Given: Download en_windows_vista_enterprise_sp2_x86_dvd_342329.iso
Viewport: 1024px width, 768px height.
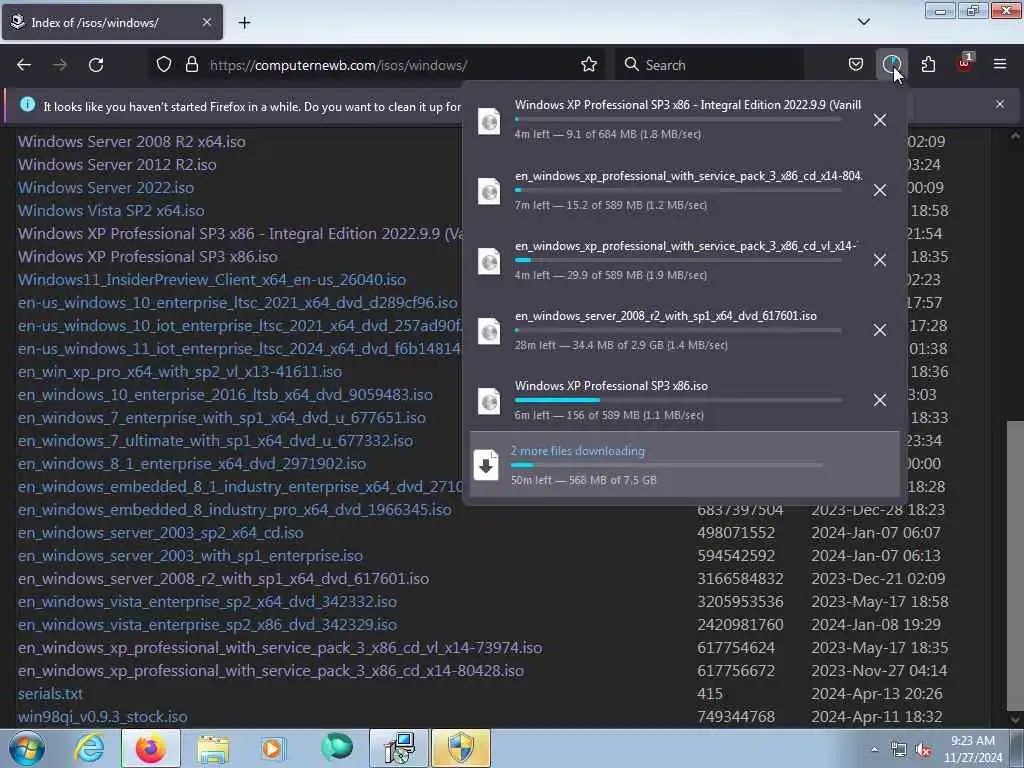Looking at the screenshot, I should click(207, 625).
